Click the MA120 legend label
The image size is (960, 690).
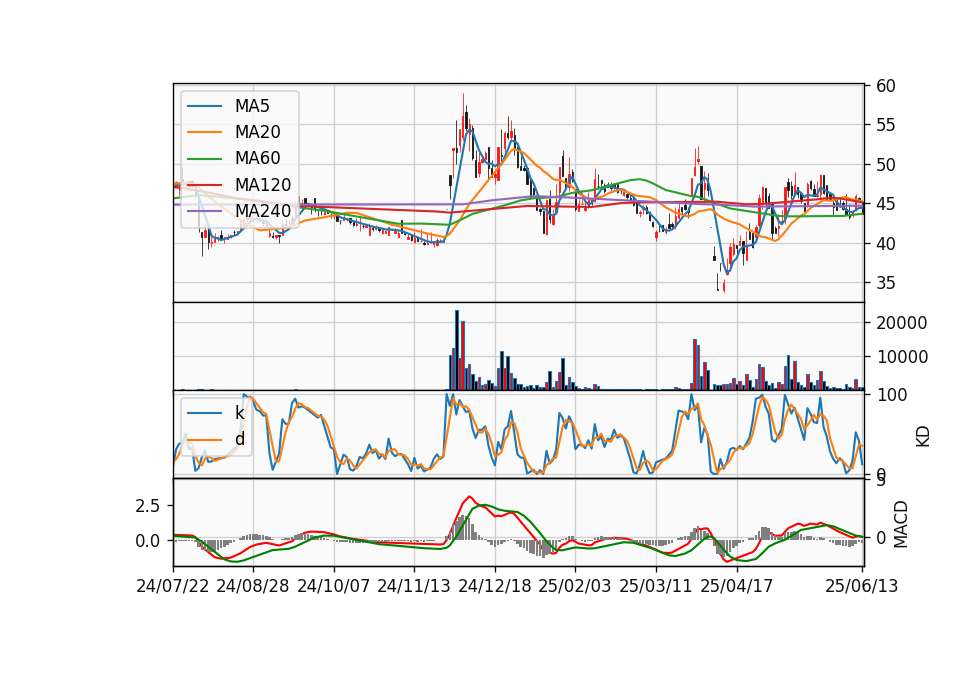click(x=263, y=185)
